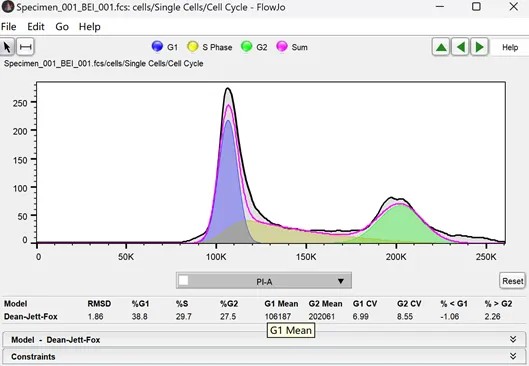Go up with the green up arrow
This screenshot has height=366, width=529.
(441, 47)
